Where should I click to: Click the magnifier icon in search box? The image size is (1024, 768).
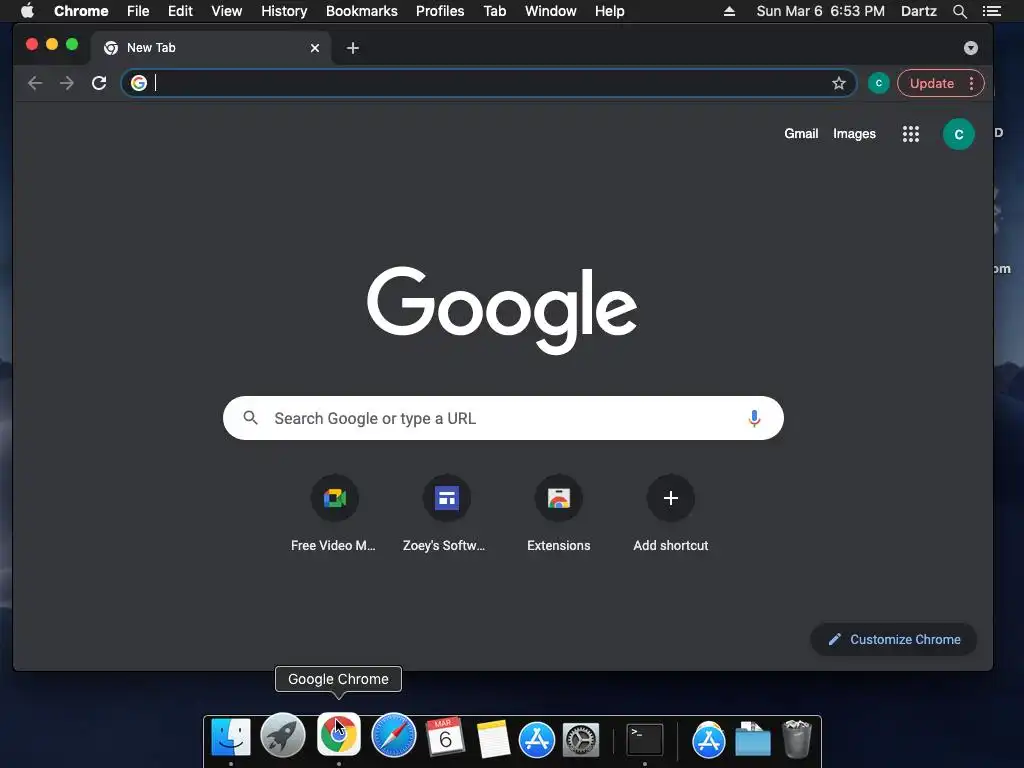point(250,417)
